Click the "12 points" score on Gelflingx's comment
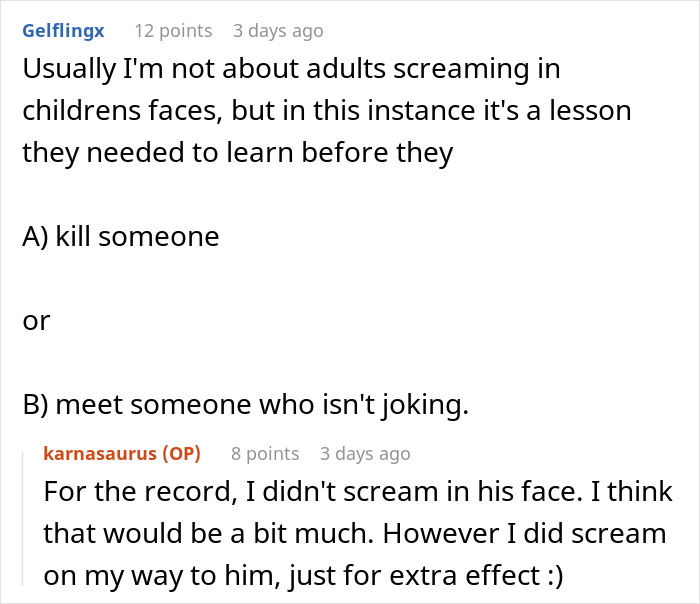 coord(173,31)
